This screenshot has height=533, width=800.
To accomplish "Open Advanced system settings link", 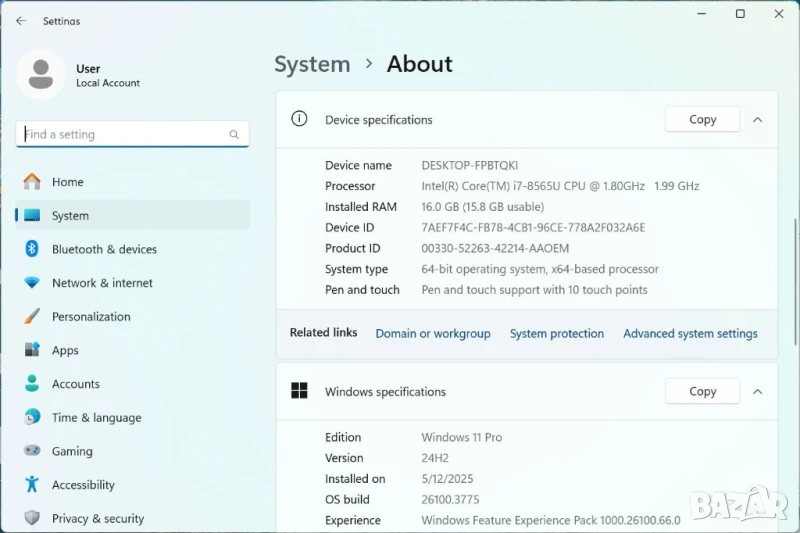I will coord(690,334).
